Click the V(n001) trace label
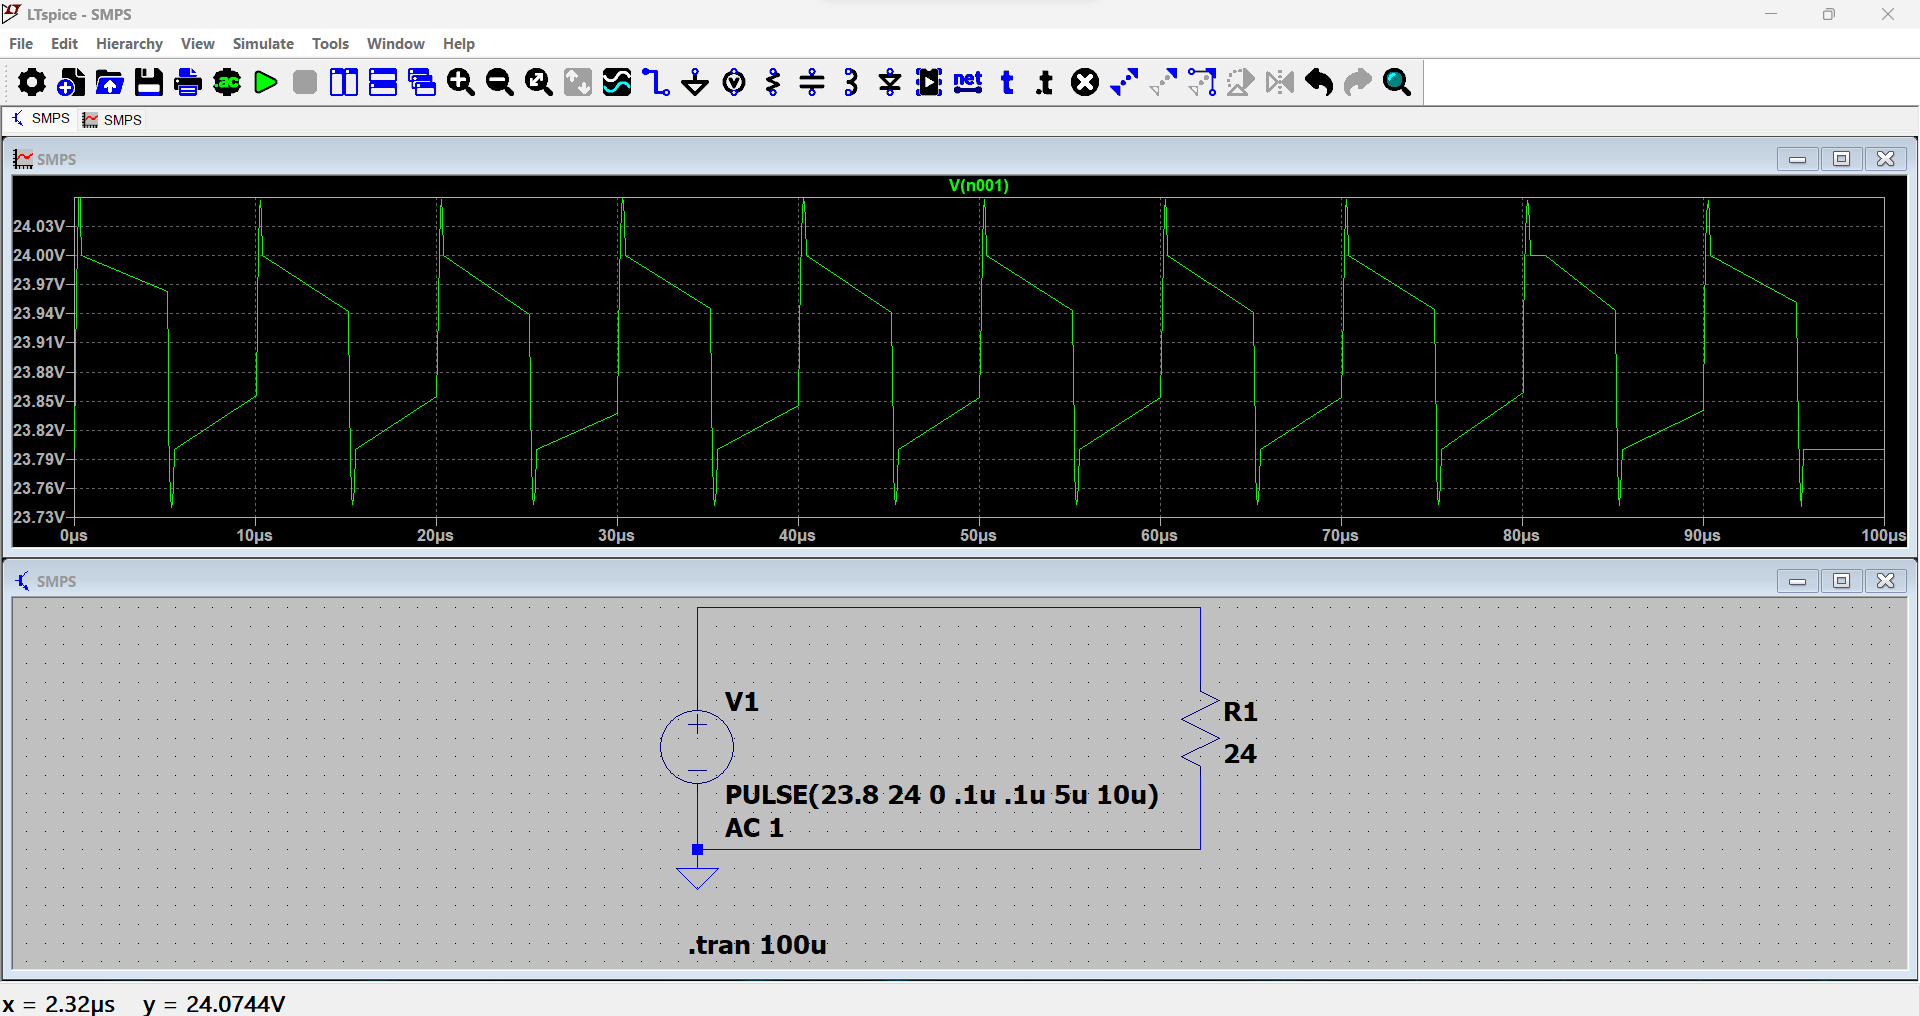The height and width of the screenshot is (1016, 1920). (x=978, y=186)
